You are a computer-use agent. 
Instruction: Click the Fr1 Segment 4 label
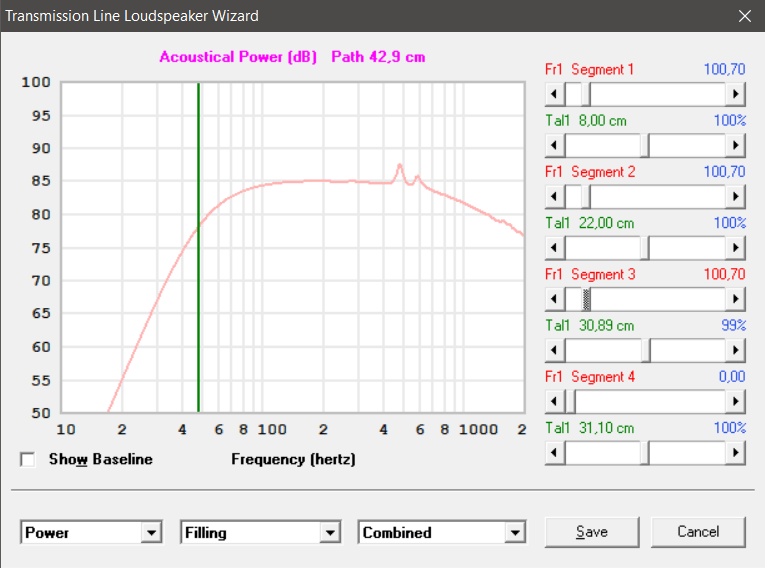[x=590, y=377]
